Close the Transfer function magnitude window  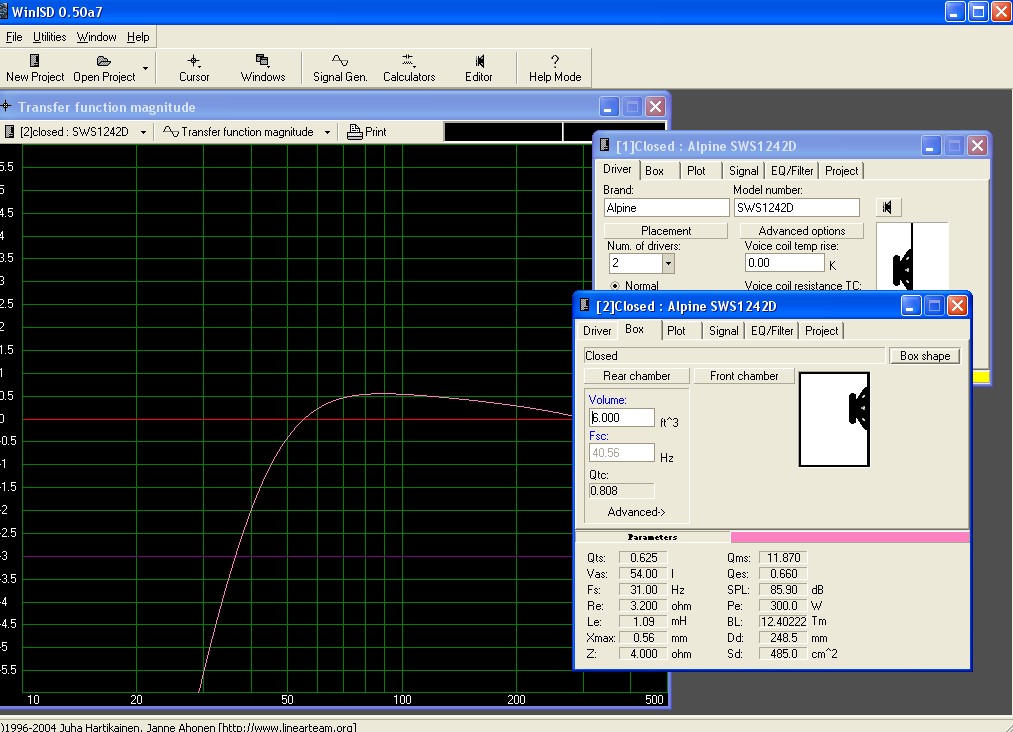click(x=656, y=107)
